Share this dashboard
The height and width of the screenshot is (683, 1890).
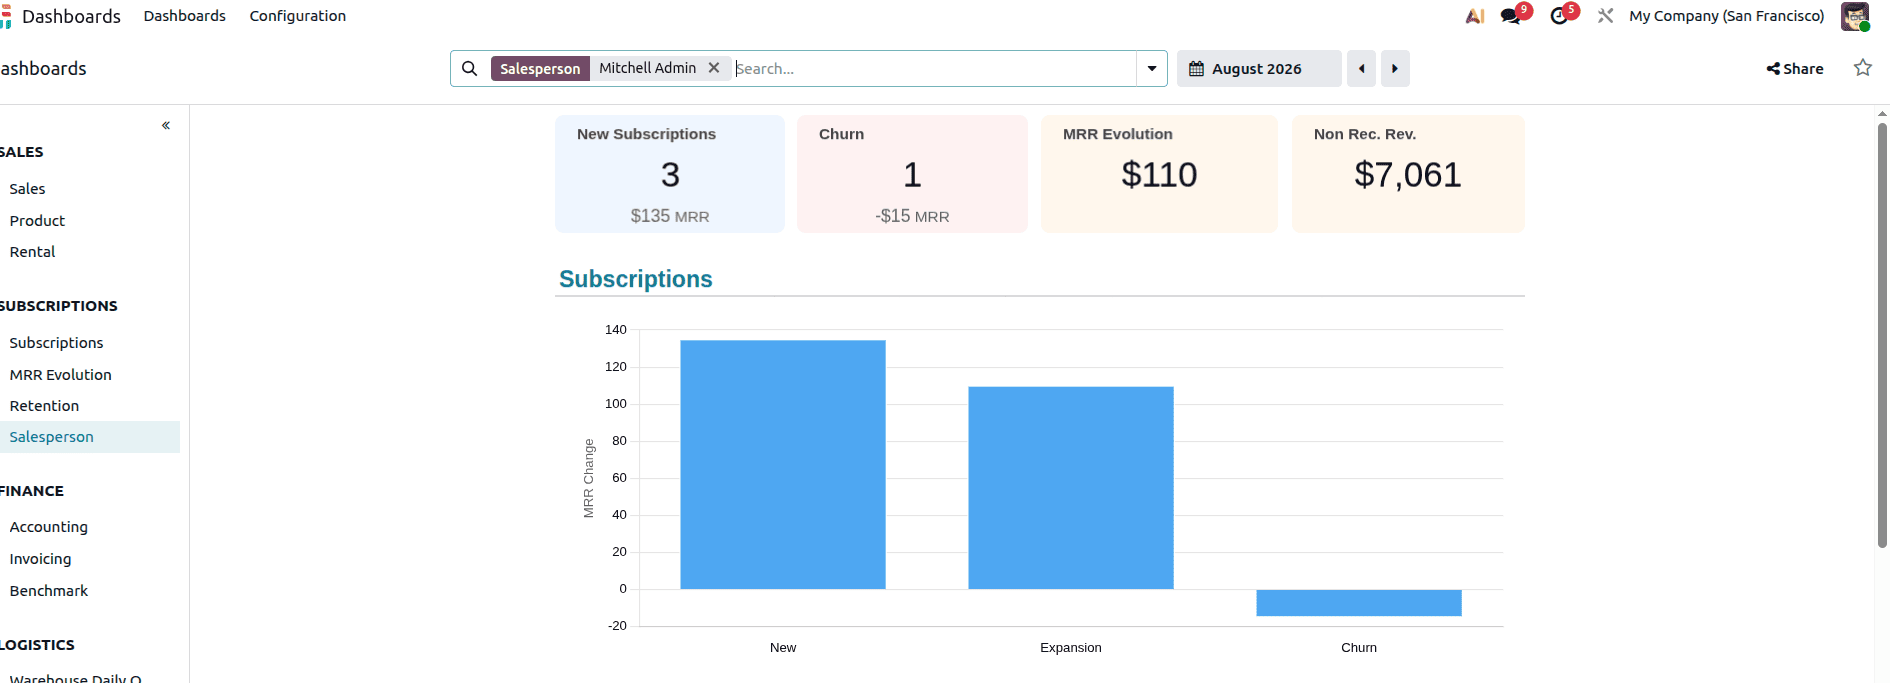[1795, 68]
